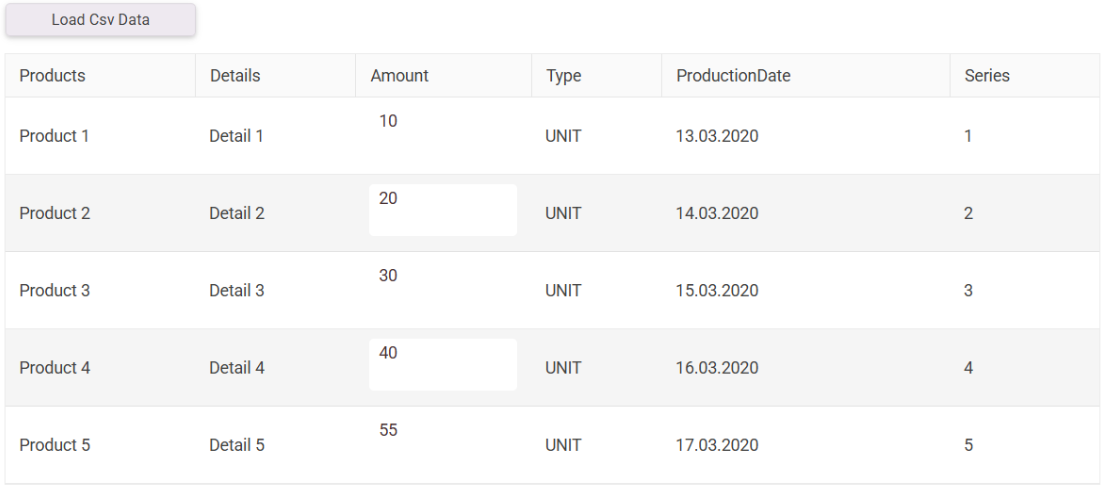Select the Product 3 row
This screenshot has width=1105, height=486.
click(x=552, y=290)
